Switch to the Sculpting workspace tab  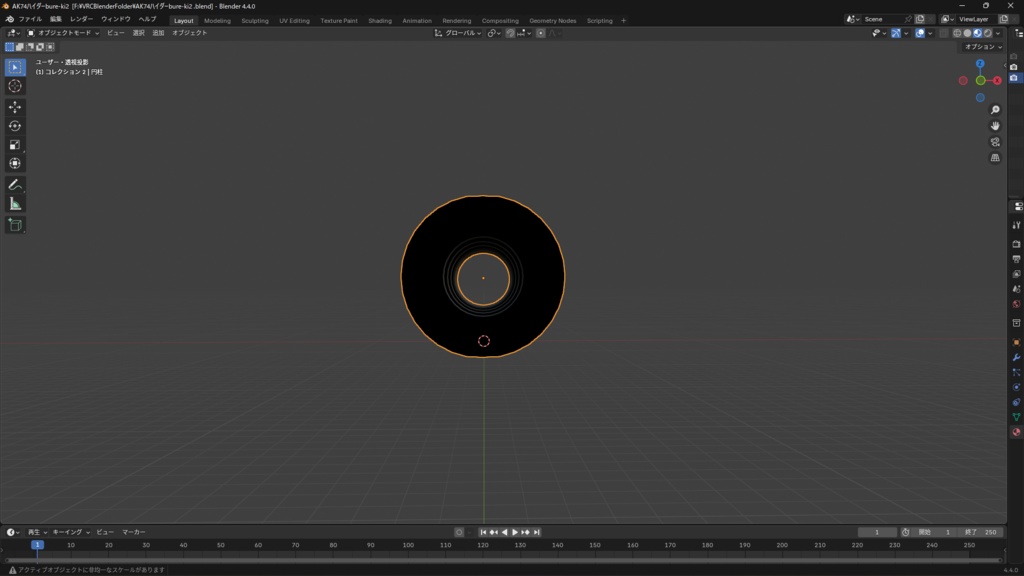pyautogui.click(x=255, y=21)
